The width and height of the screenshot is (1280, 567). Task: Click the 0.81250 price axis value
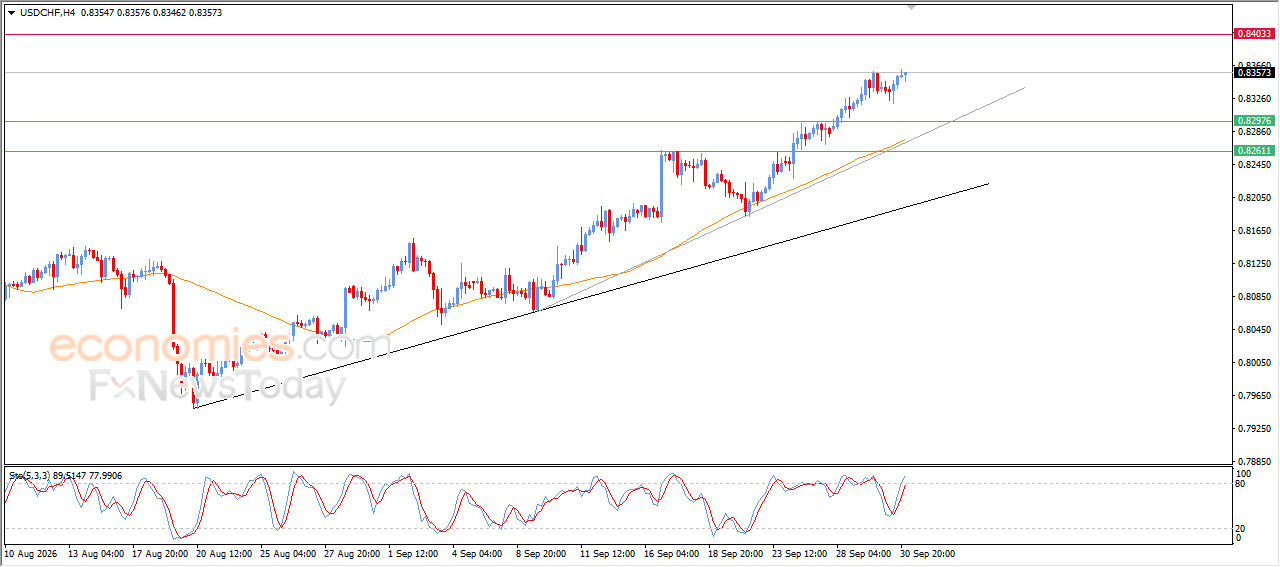tap(1255, 264)
